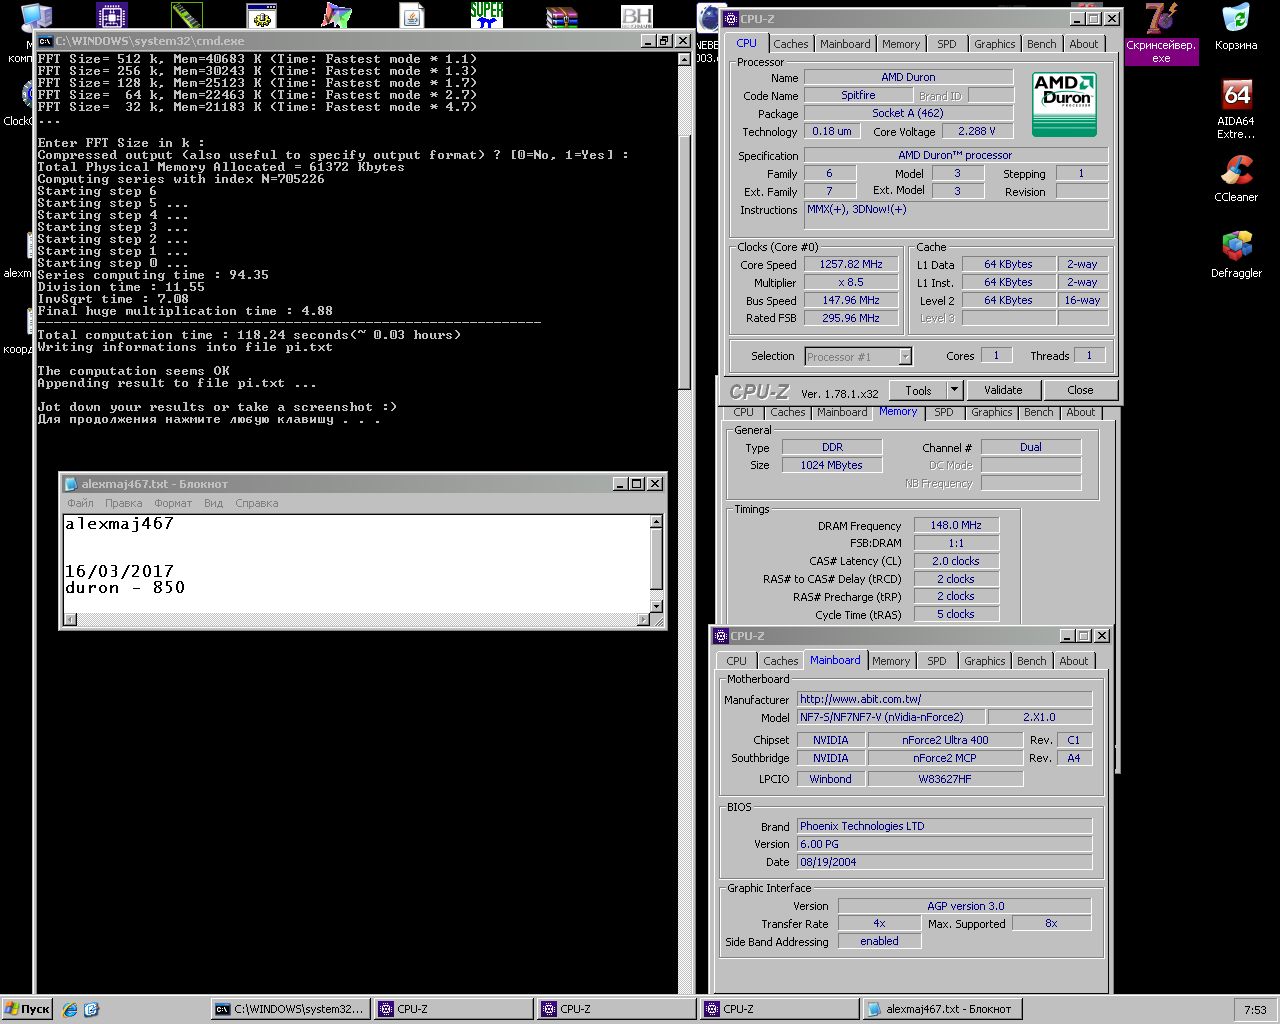The image size is (1280, 1024).
Task: Click Notepad vertical scrollbar down arrow
Action: pyautogui.click(x=656, y=606)
